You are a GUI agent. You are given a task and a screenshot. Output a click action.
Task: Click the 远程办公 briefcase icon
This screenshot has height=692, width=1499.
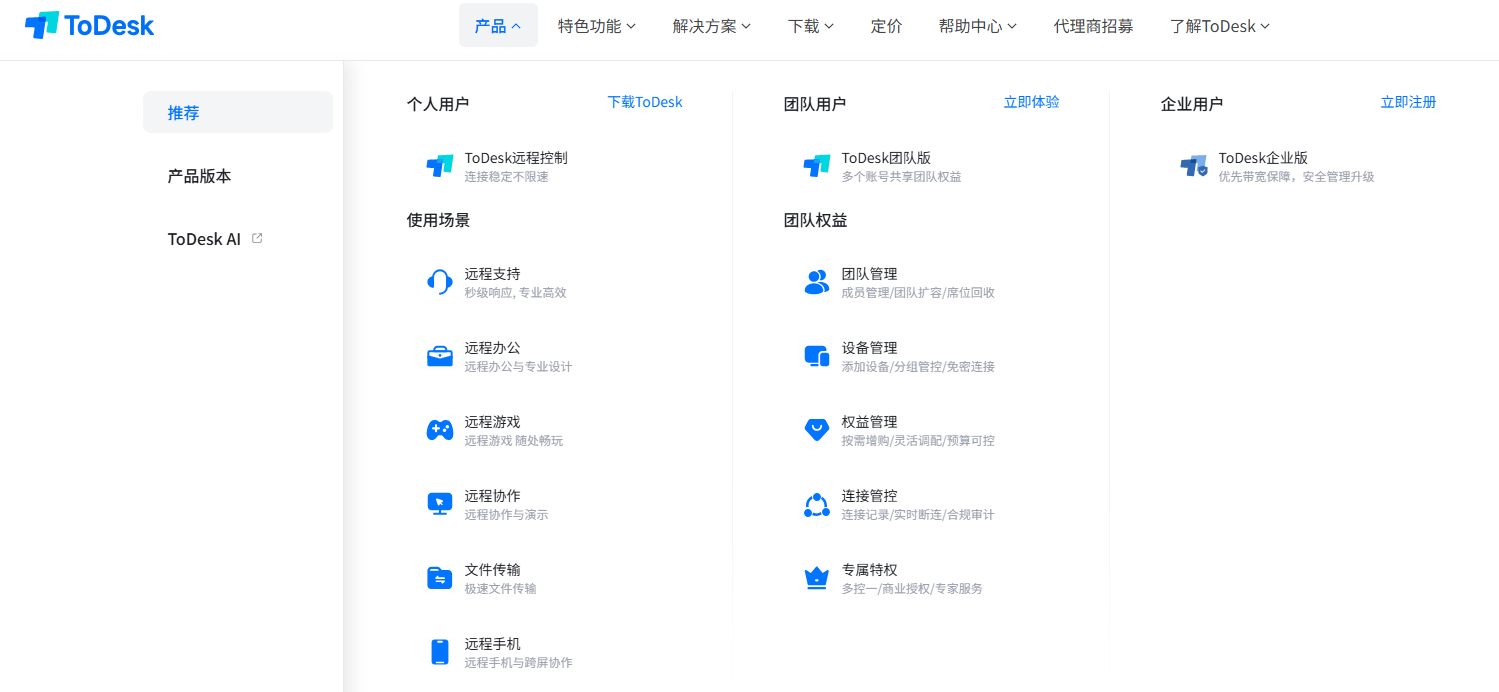(x=440, y=356)
